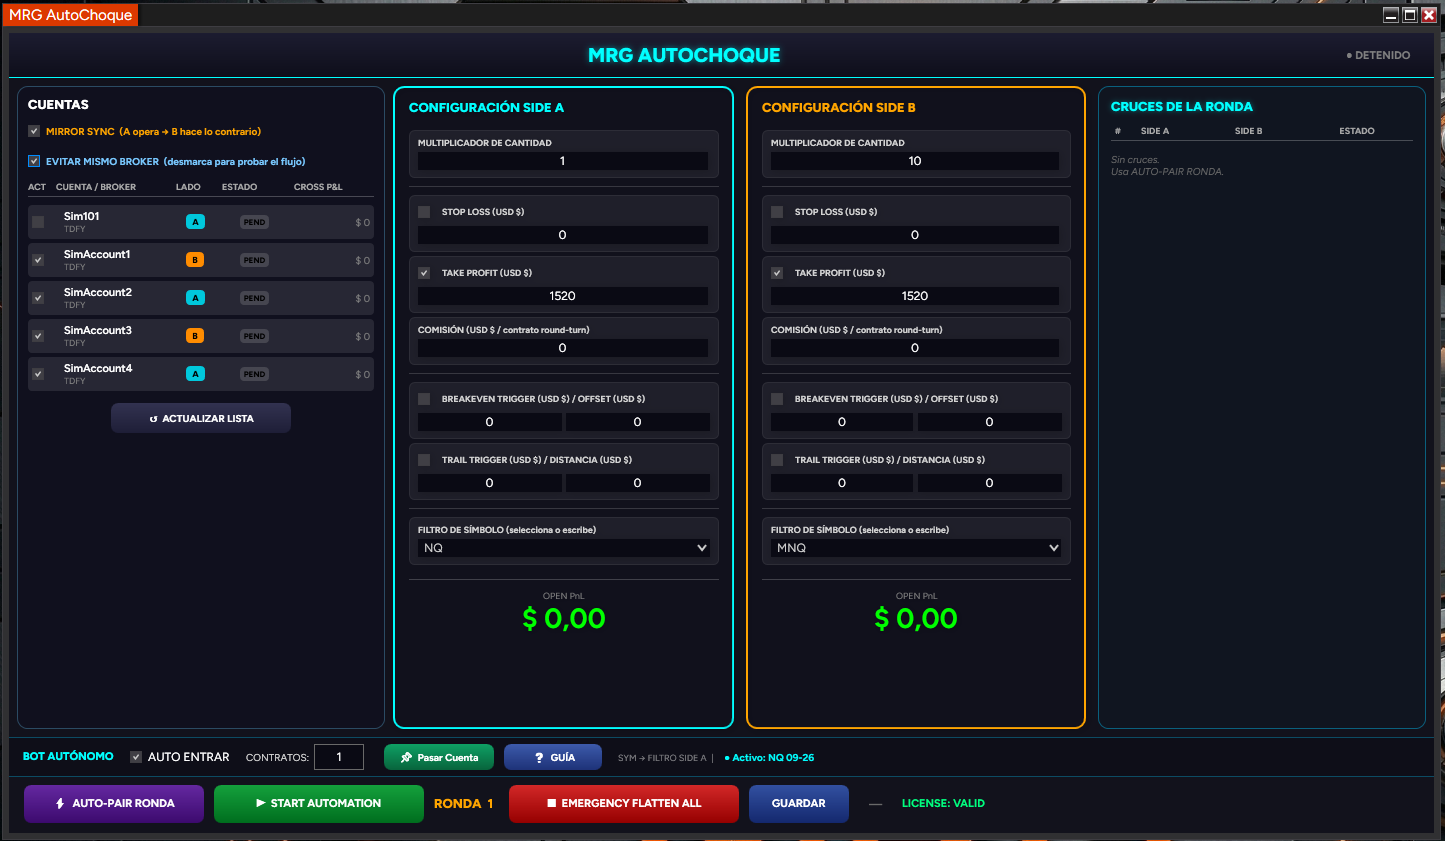Click the side A badge for Sim101
The image size is (1445, 841).
coord(195,222)
